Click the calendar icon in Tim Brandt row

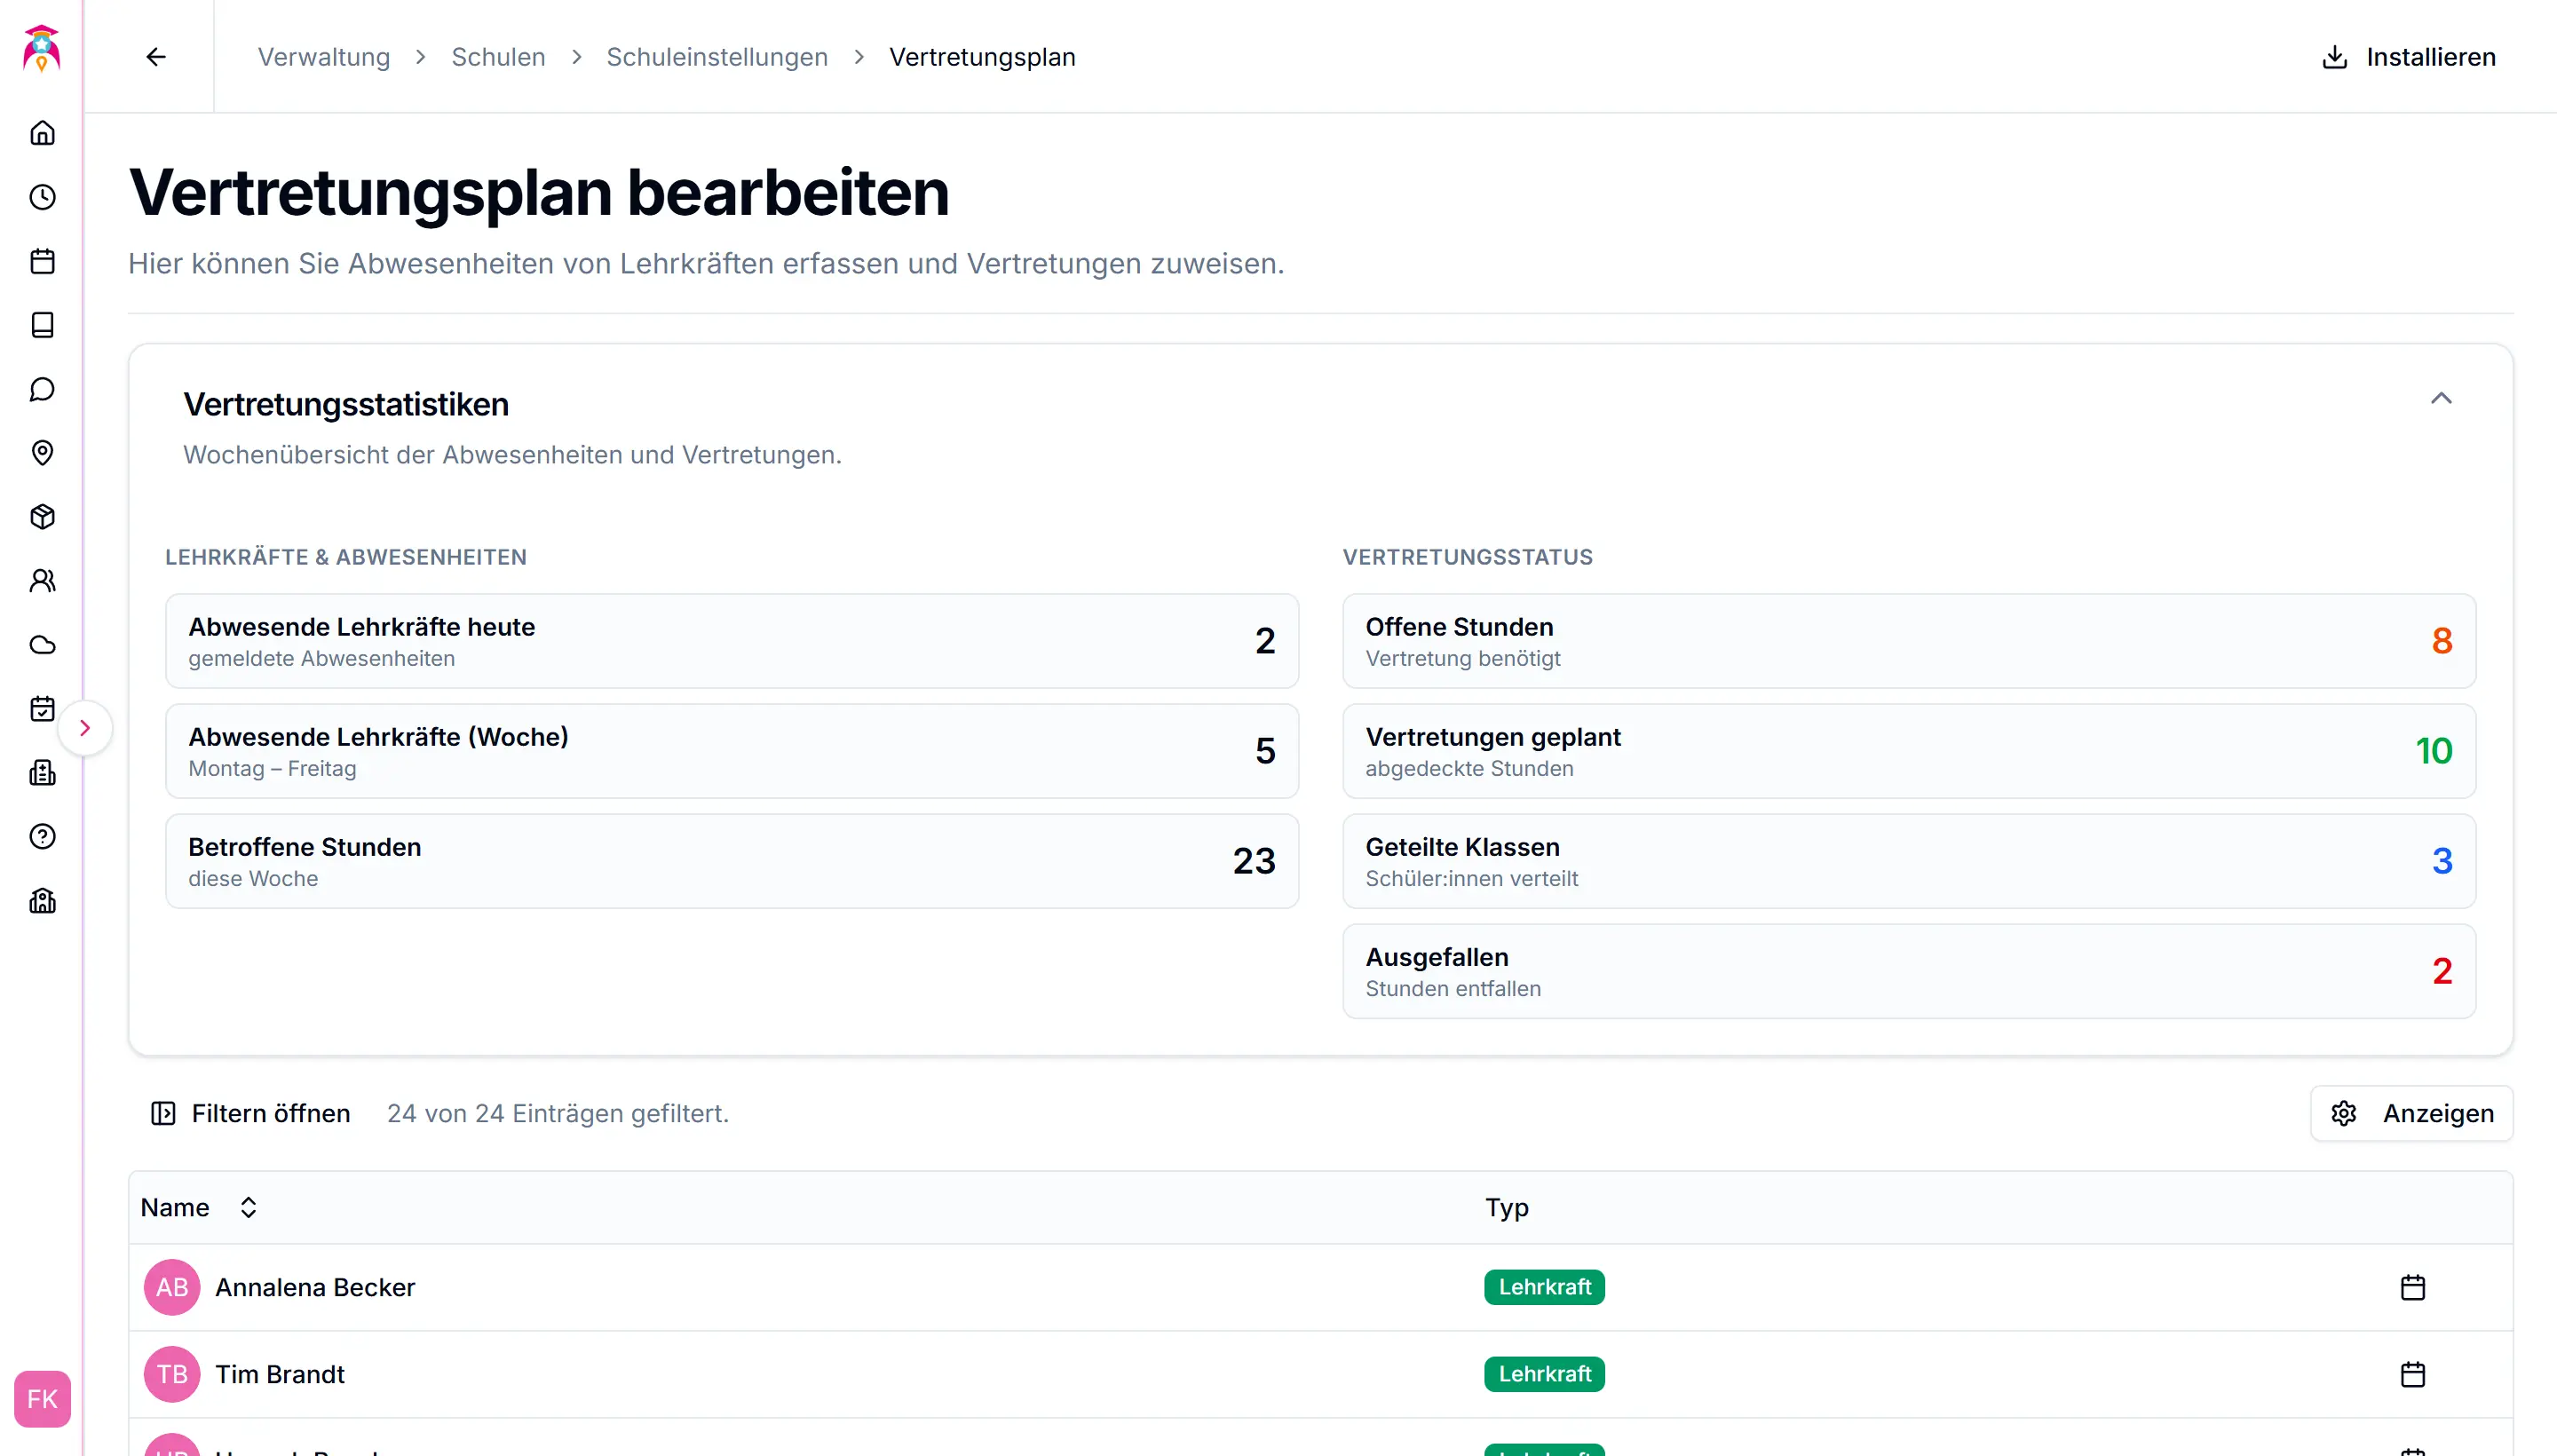point(2412,1374)
